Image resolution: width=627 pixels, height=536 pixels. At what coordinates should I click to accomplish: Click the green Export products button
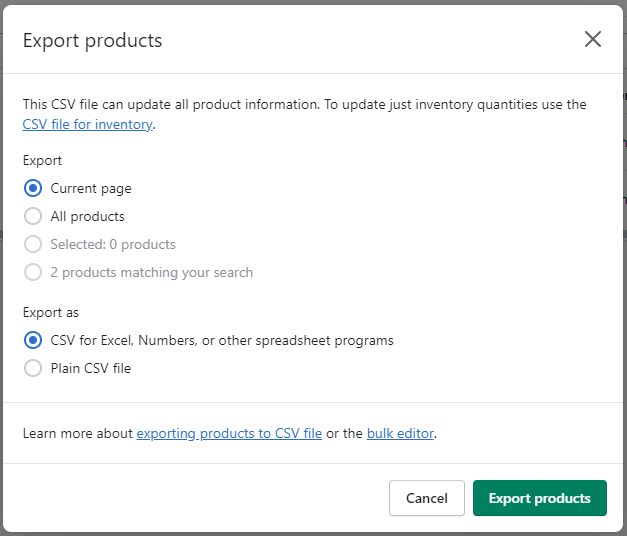click(539, 498)
